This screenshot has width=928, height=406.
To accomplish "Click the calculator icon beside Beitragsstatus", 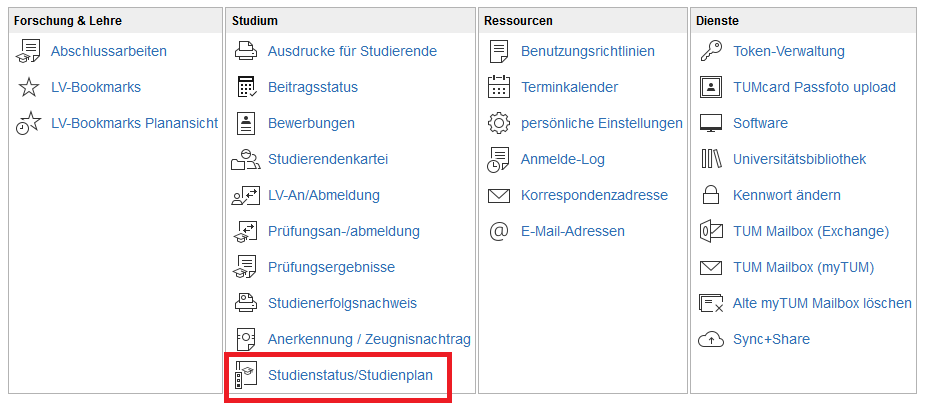I will click(x=246, y=87).
